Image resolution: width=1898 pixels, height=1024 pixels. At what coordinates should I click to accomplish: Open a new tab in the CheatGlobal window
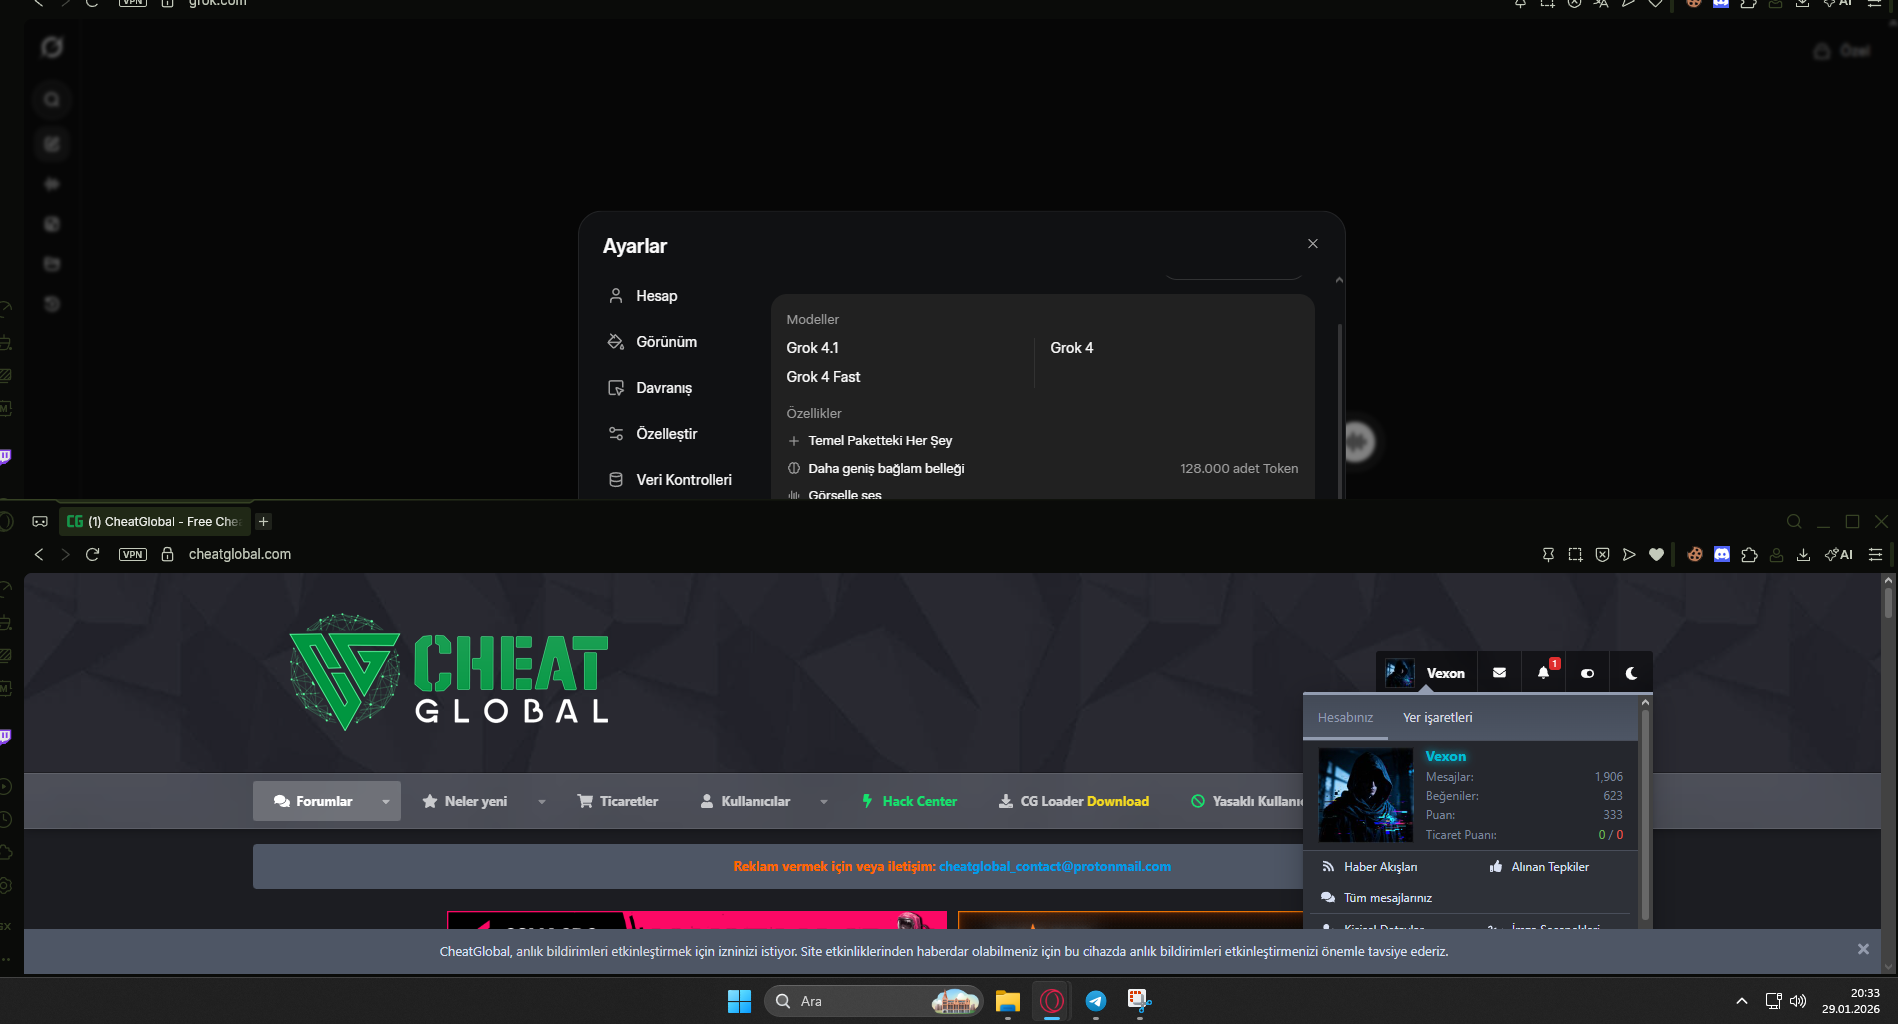pos(264,522)
